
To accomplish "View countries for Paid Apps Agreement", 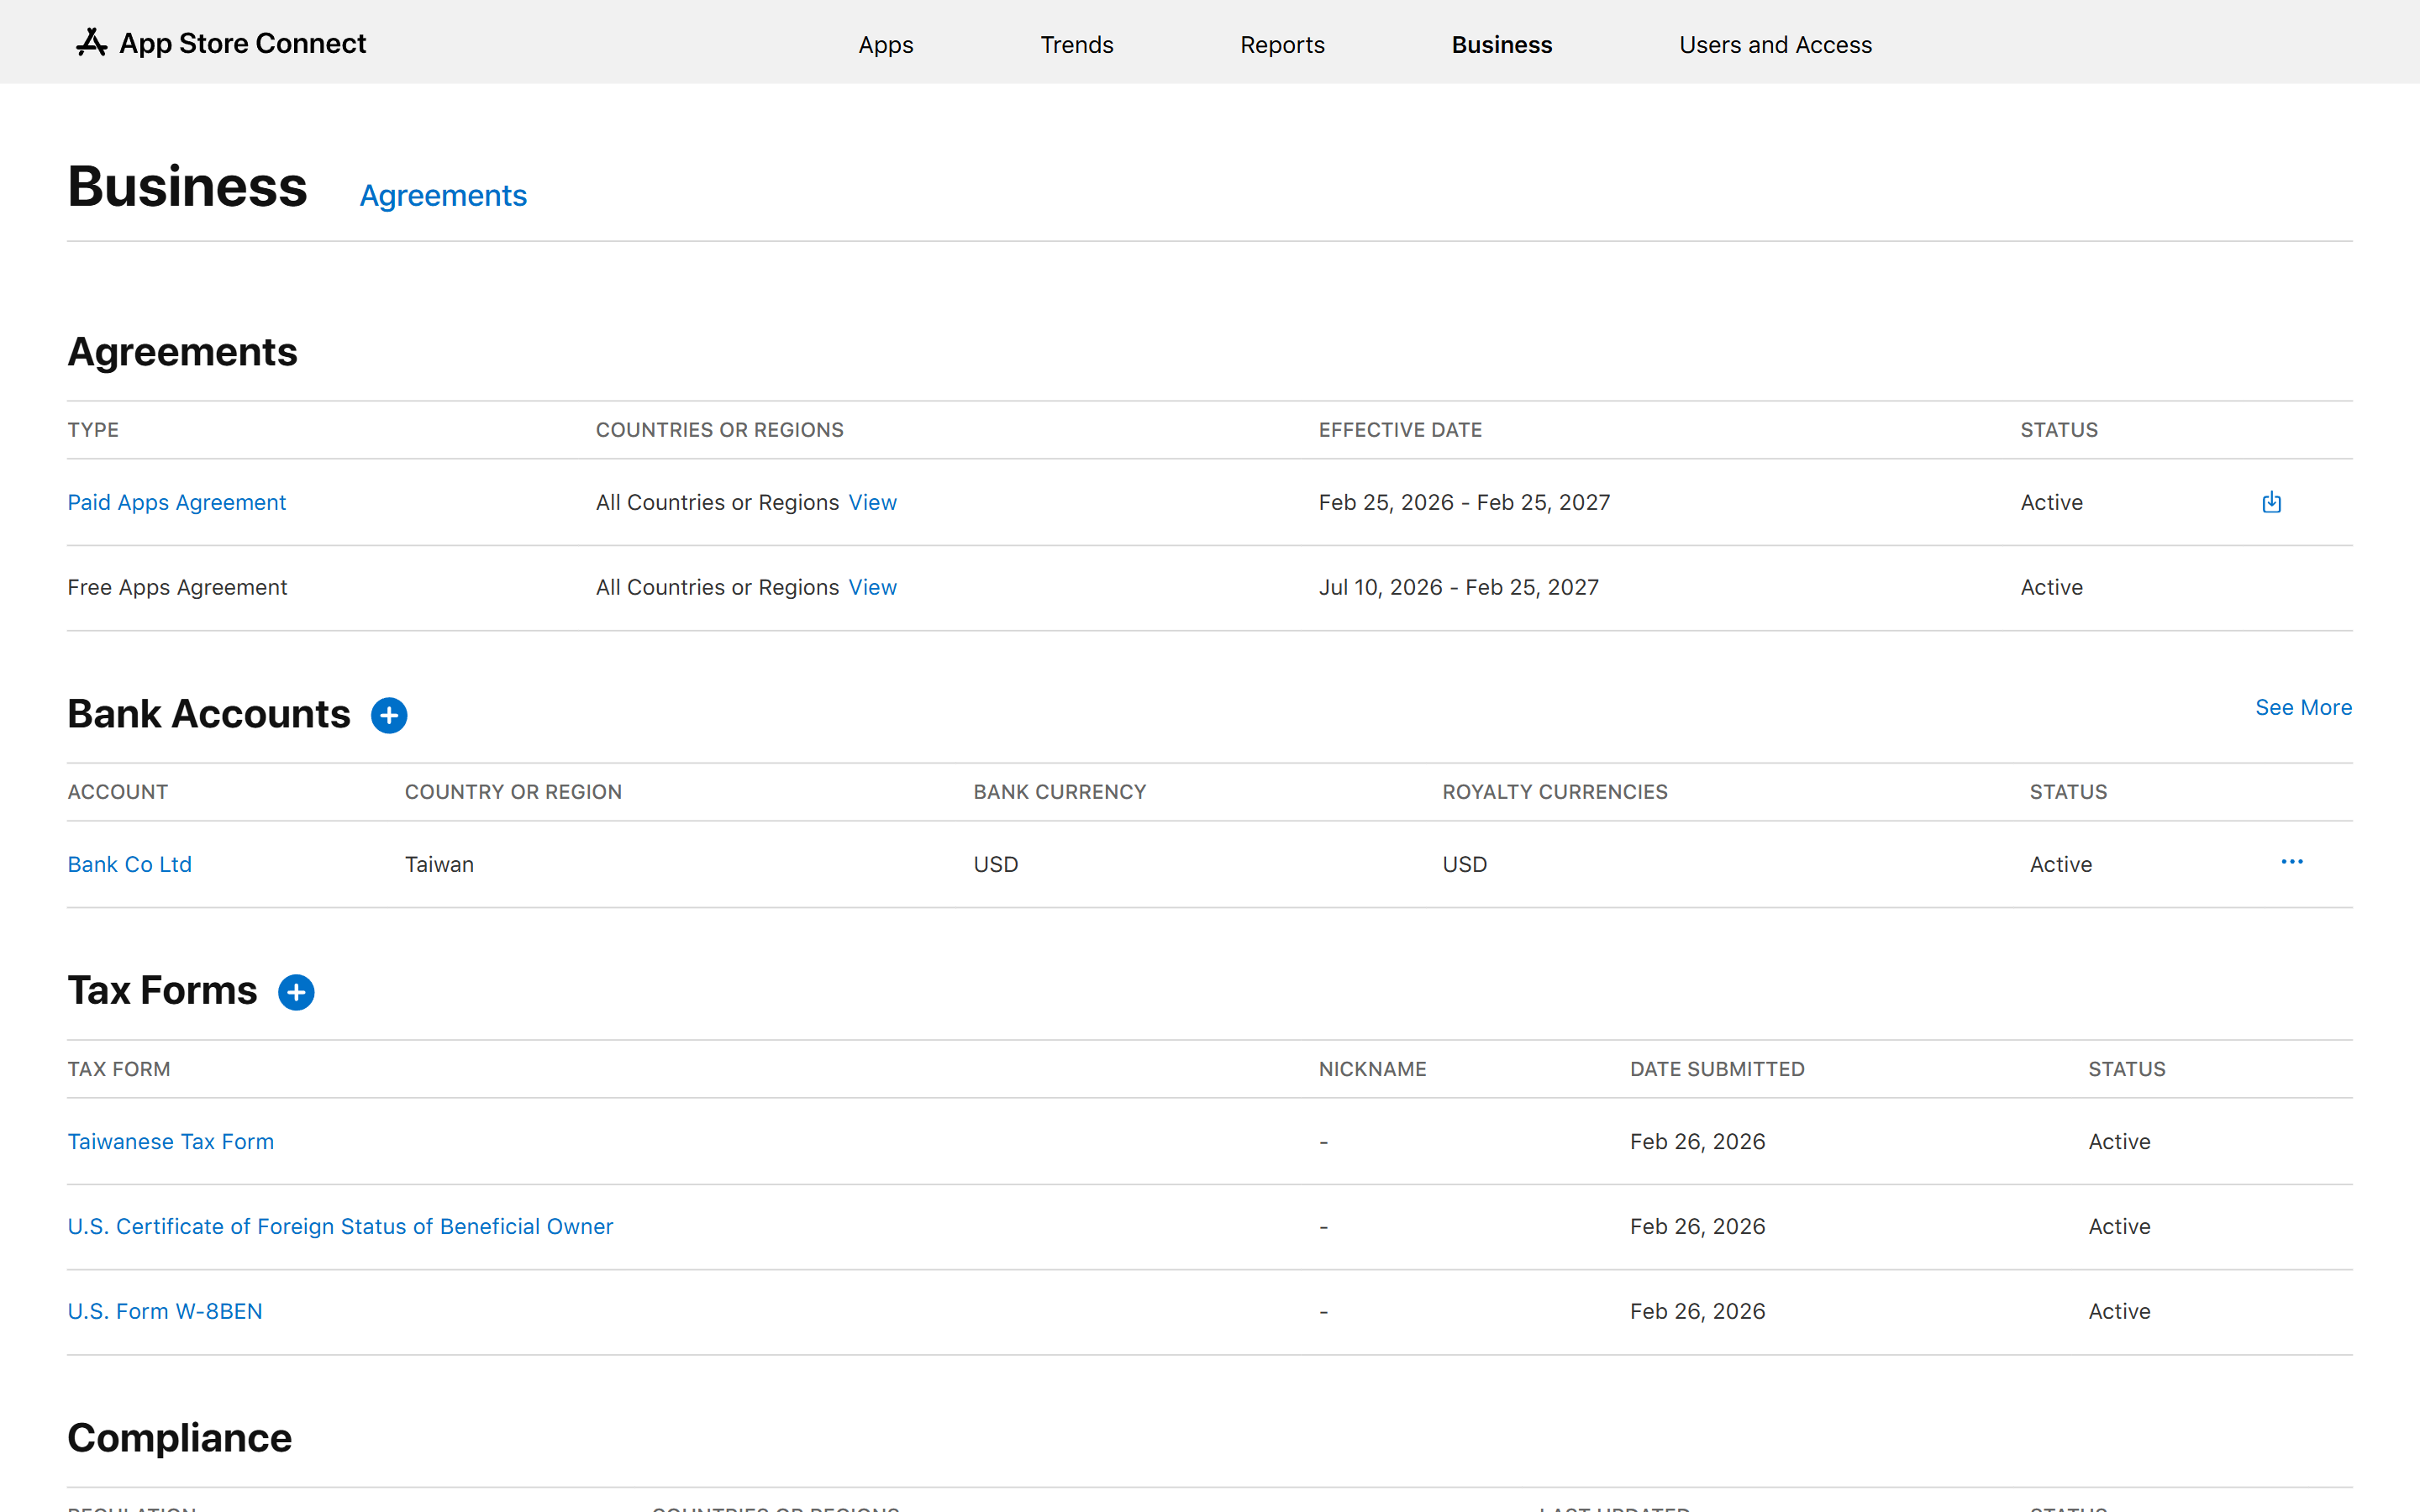I will pyautogui.click(x=872, y=503).
